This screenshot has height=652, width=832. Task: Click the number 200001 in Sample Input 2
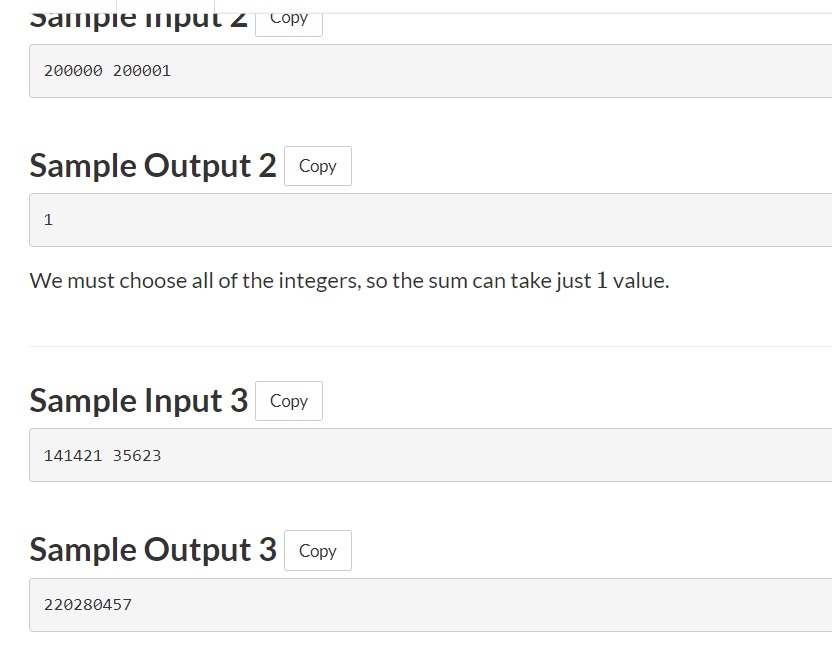tap(142, 71)
